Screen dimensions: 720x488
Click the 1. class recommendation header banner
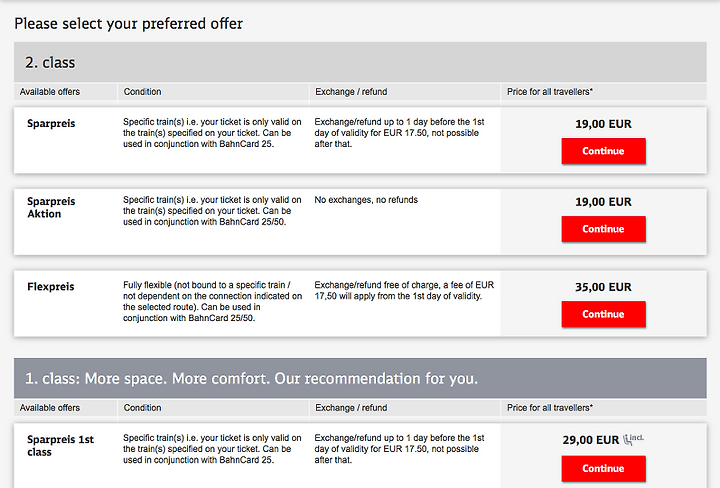tap(360, 378)
